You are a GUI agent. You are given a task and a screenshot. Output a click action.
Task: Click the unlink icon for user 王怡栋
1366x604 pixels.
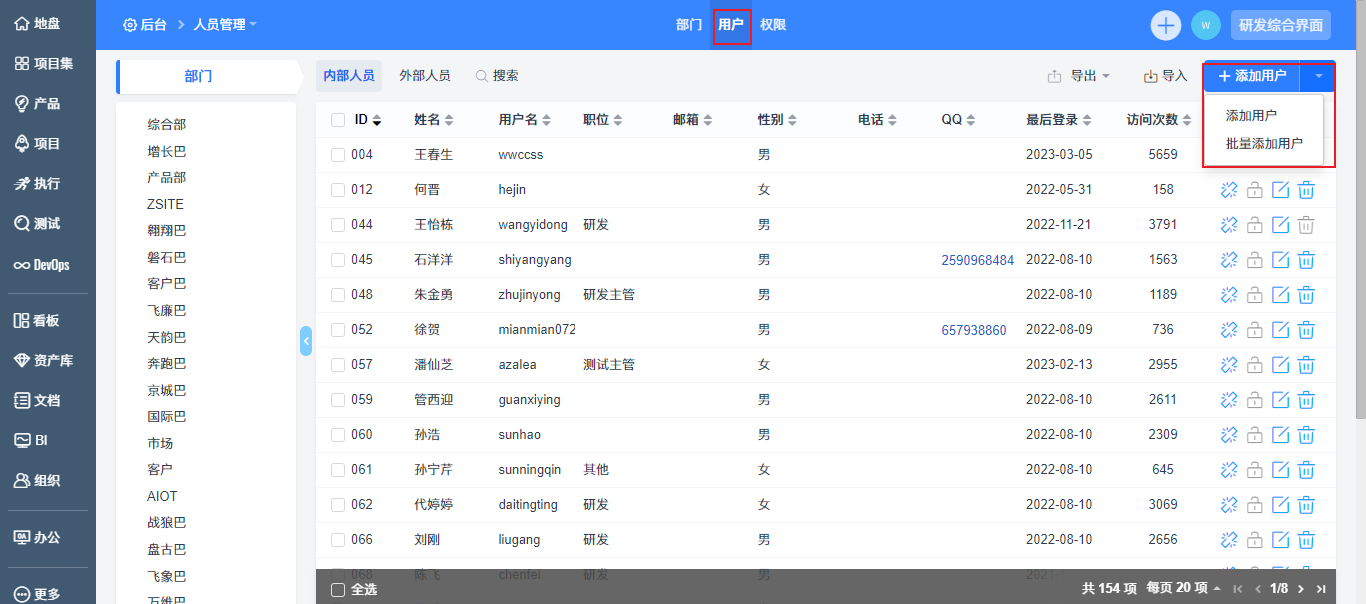(x=1229, y=225)
